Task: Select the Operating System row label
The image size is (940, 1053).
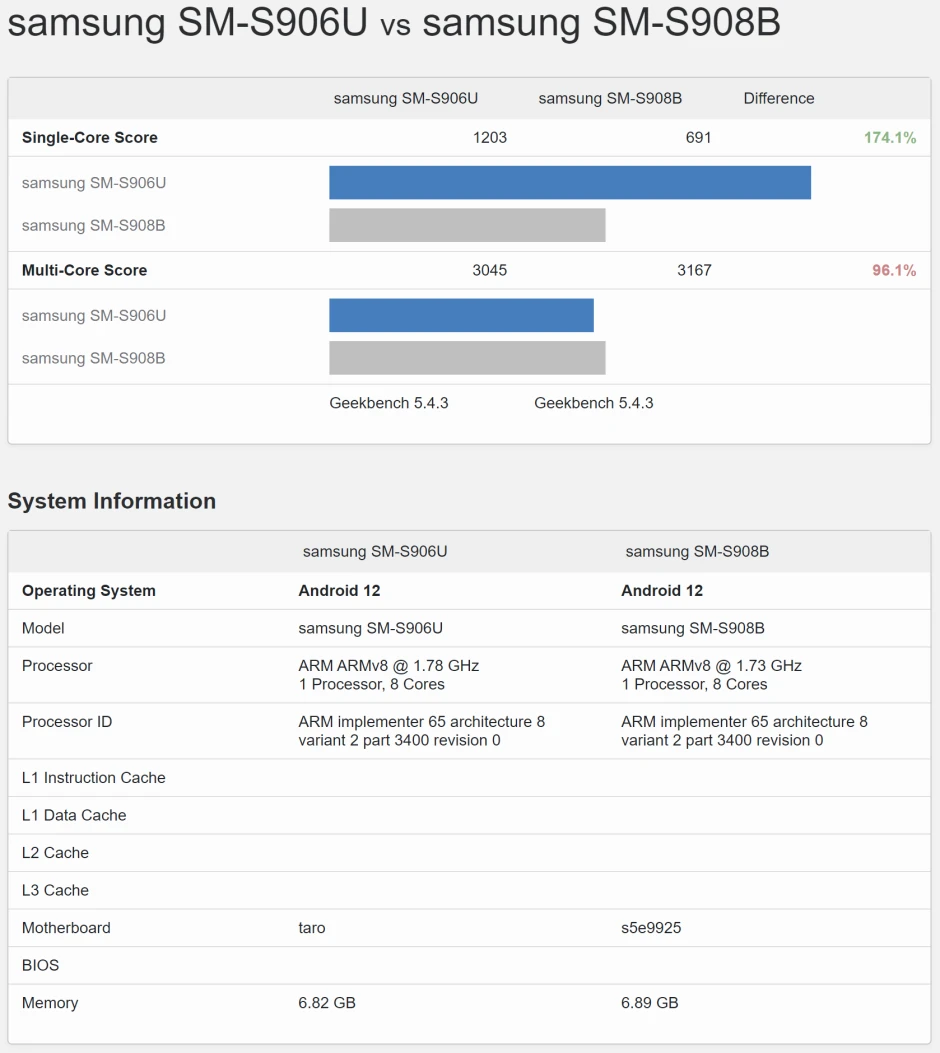Action: coord(89,591)
